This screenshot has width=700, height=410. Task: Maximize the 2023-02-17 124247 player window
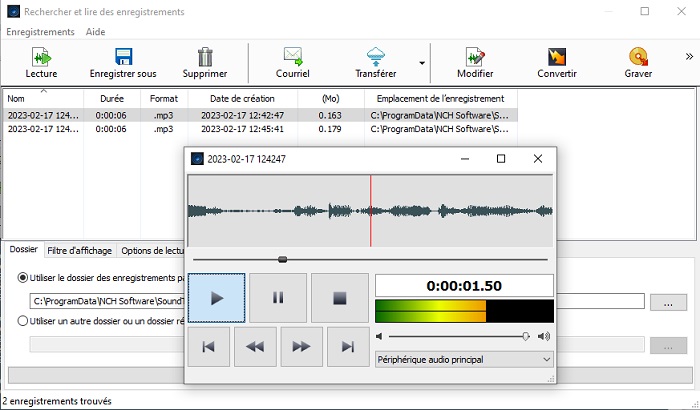501,159
